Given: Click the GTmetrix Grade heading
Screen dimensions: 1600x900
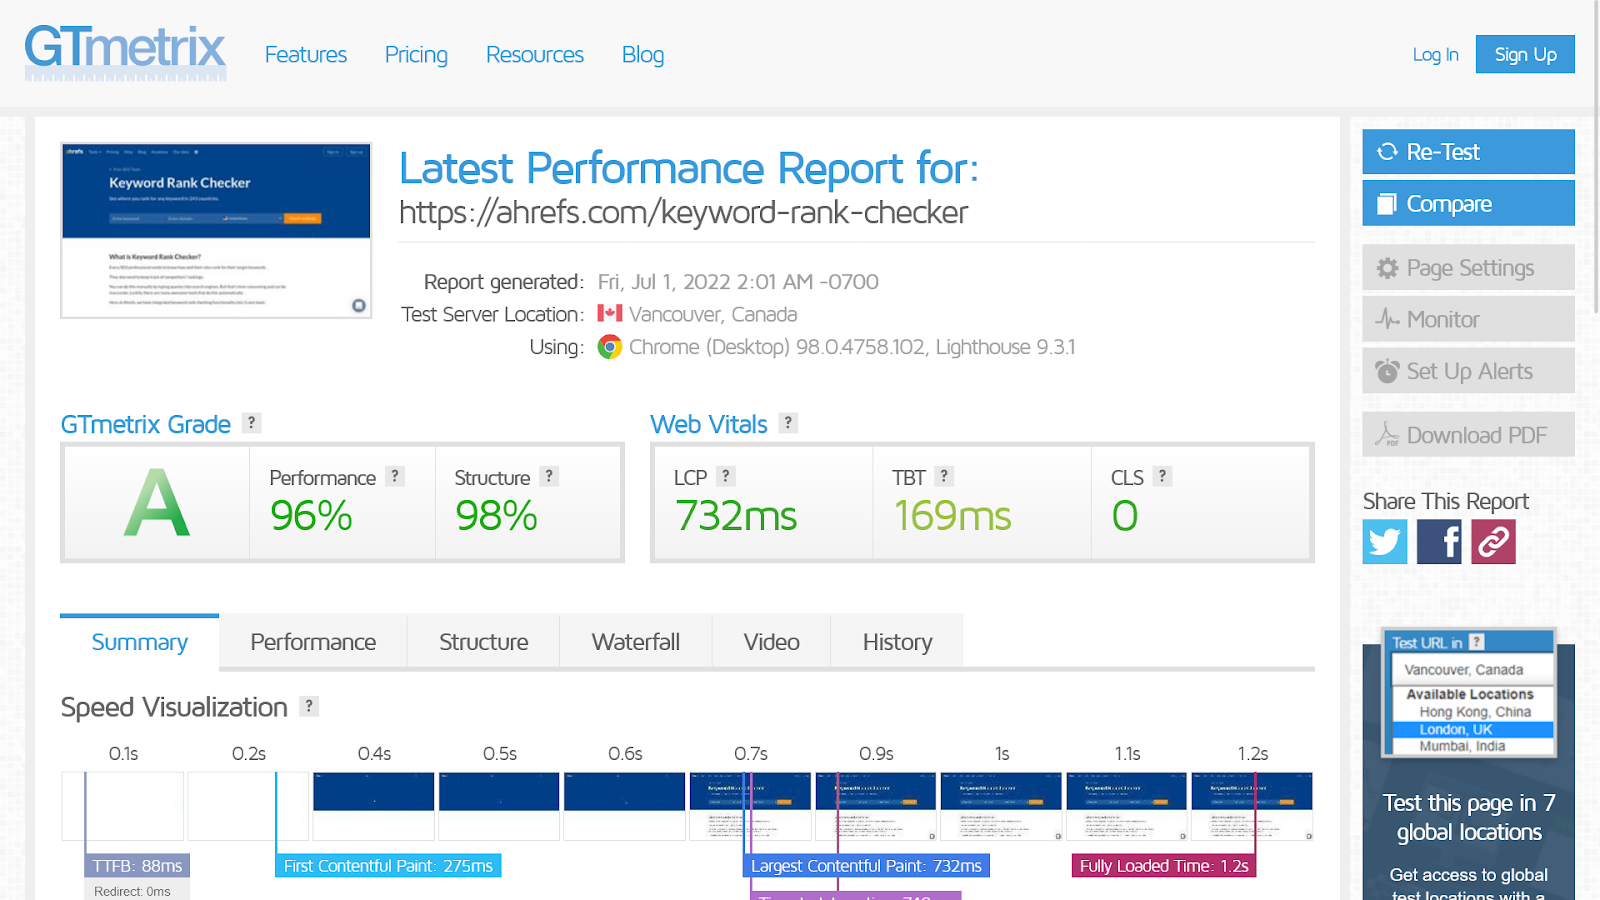Looking at the screenshot, I should tap(146, 425).
